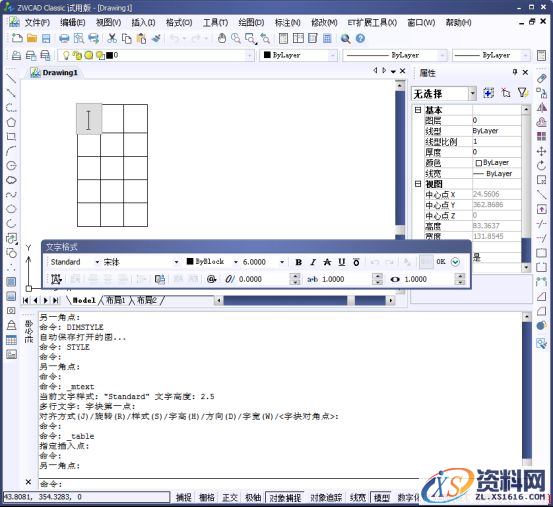This screenshot has height=507, width=553.
Task: Toggle 正交 ortho mode in status bar
Action: coord(230,497)
